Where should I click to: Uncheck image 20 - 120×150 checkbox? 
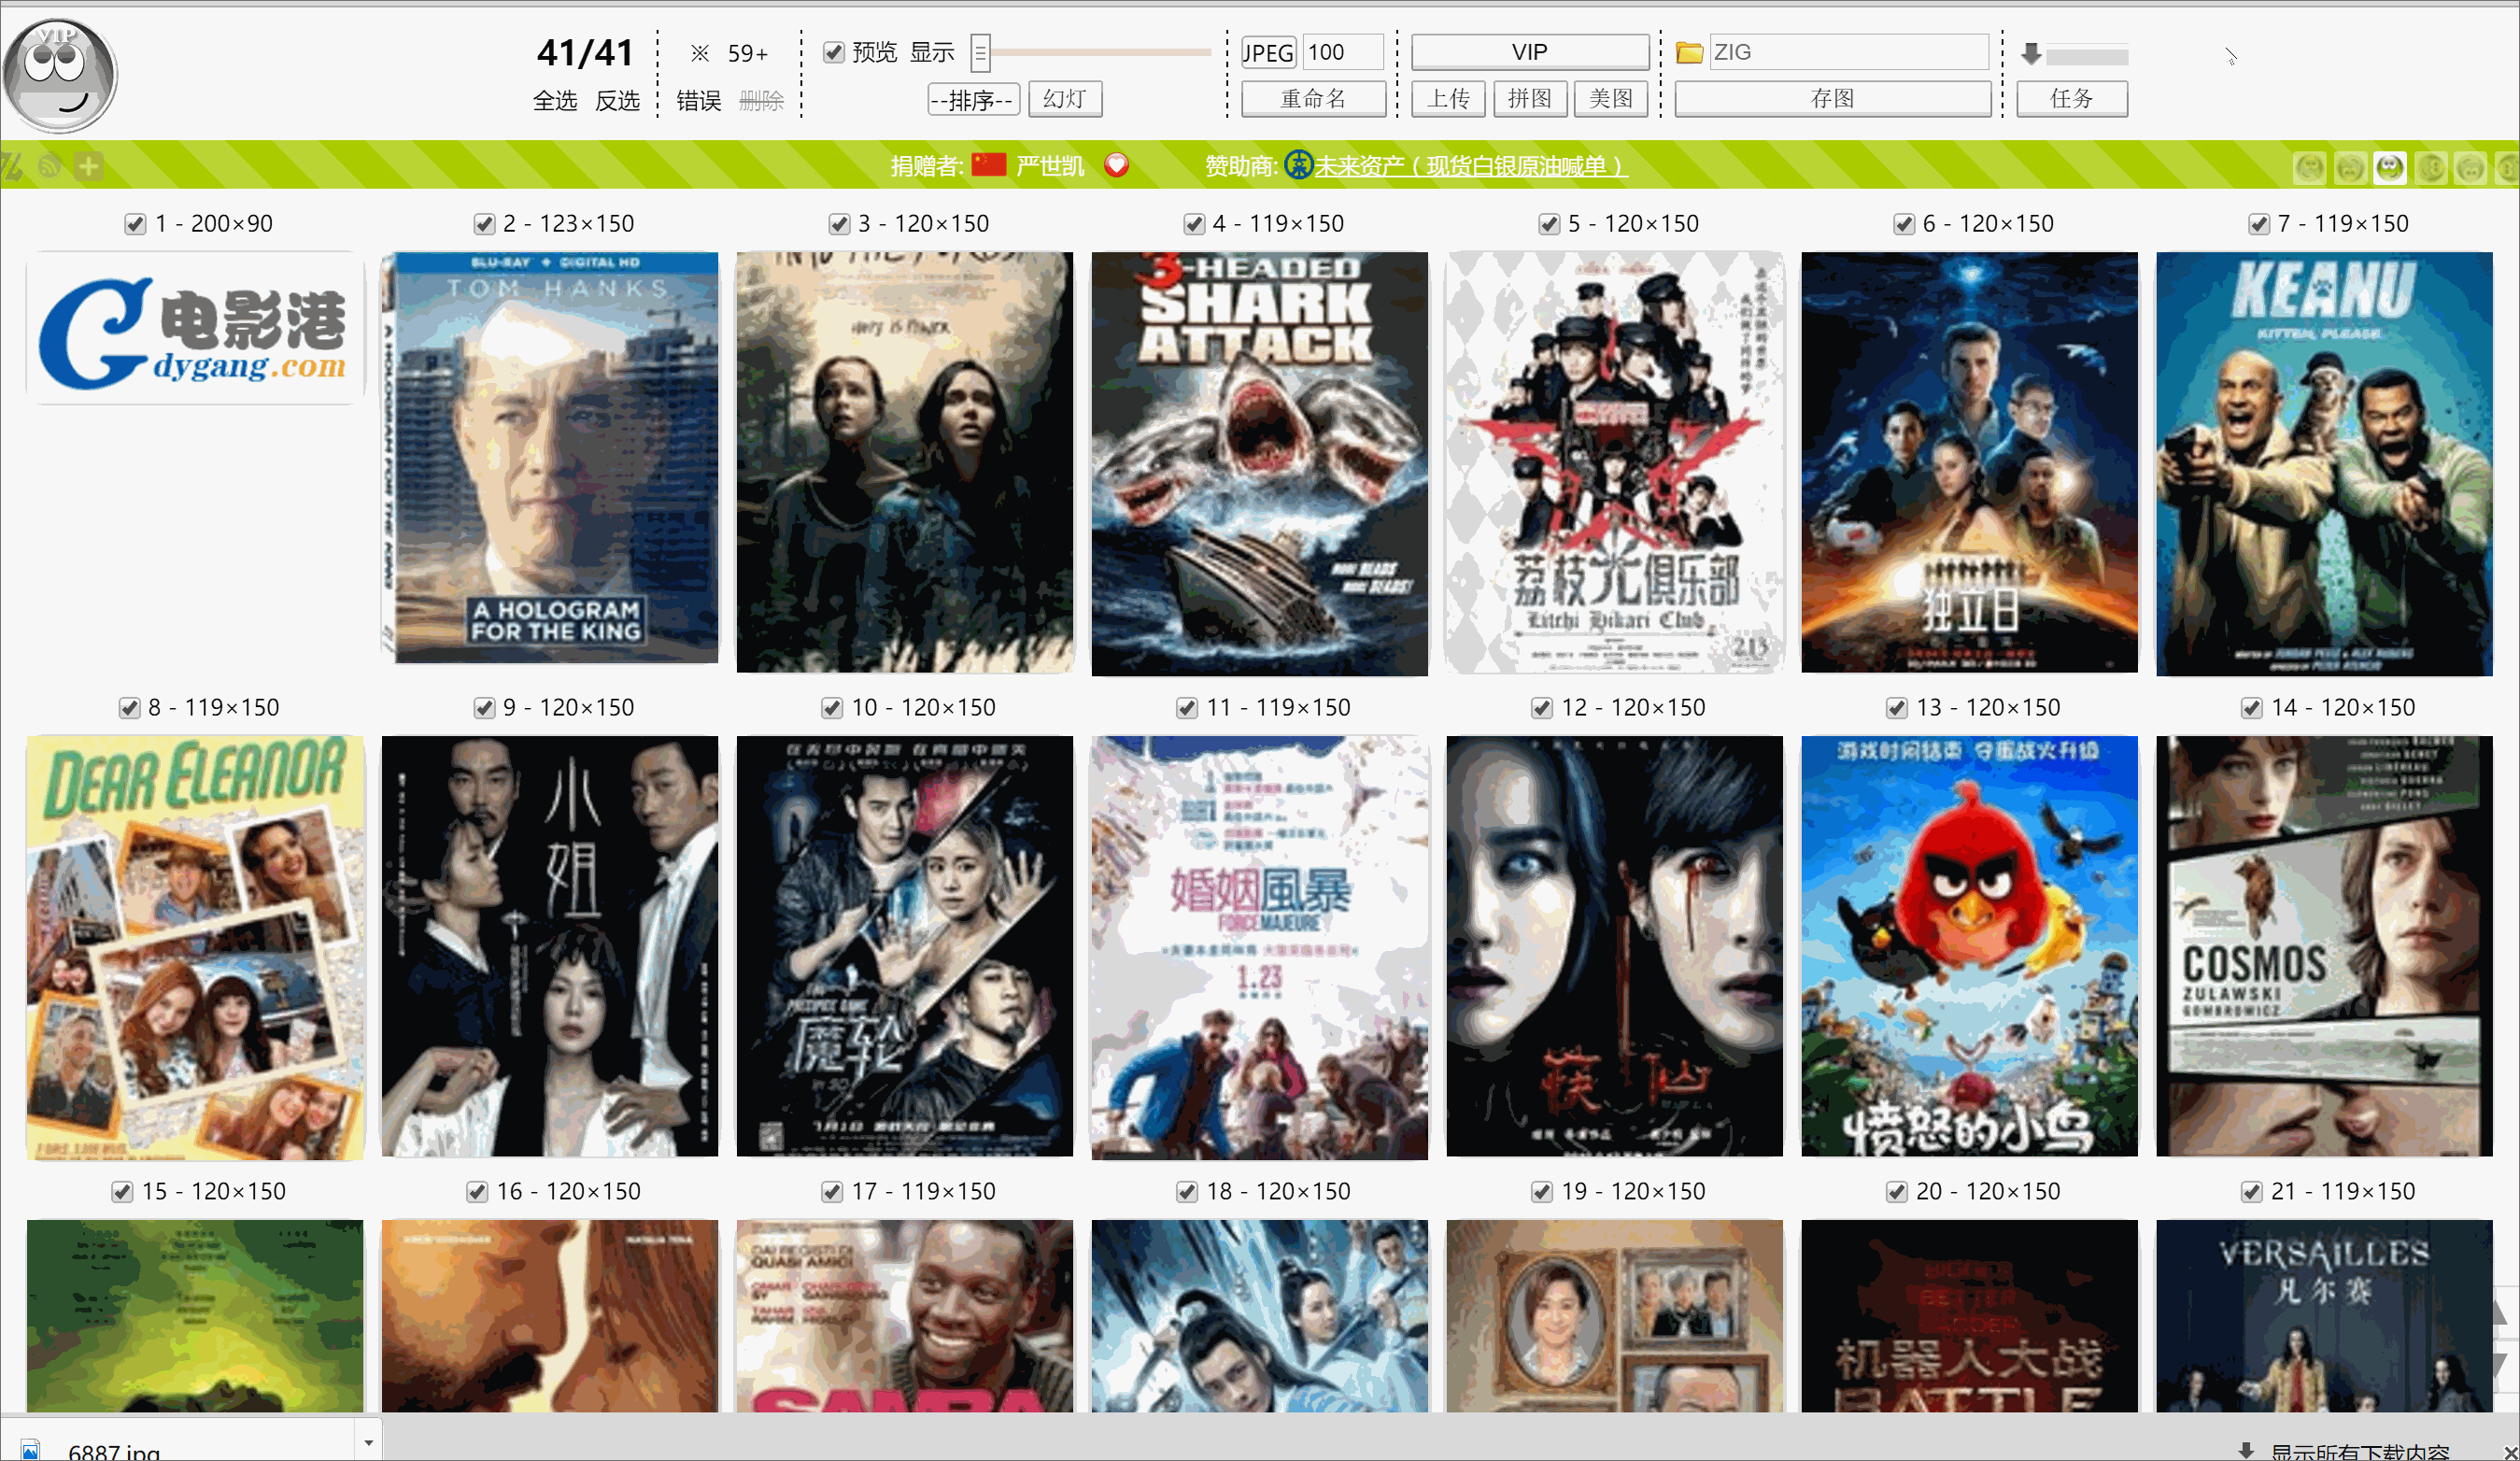point(1896,1192)
